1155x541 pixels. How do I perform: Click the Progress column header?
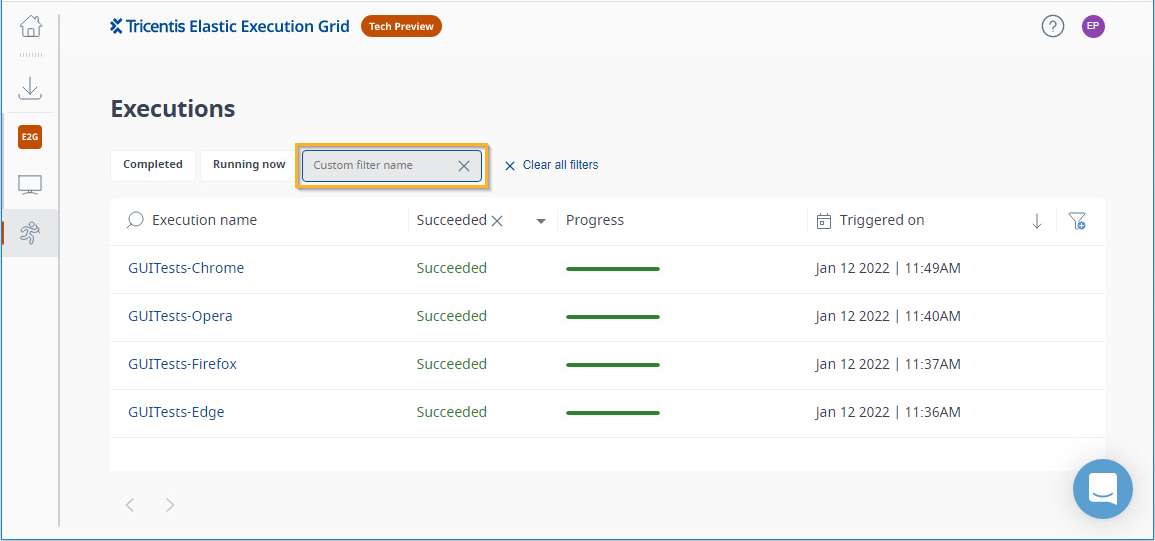click(x=594, y=220)
